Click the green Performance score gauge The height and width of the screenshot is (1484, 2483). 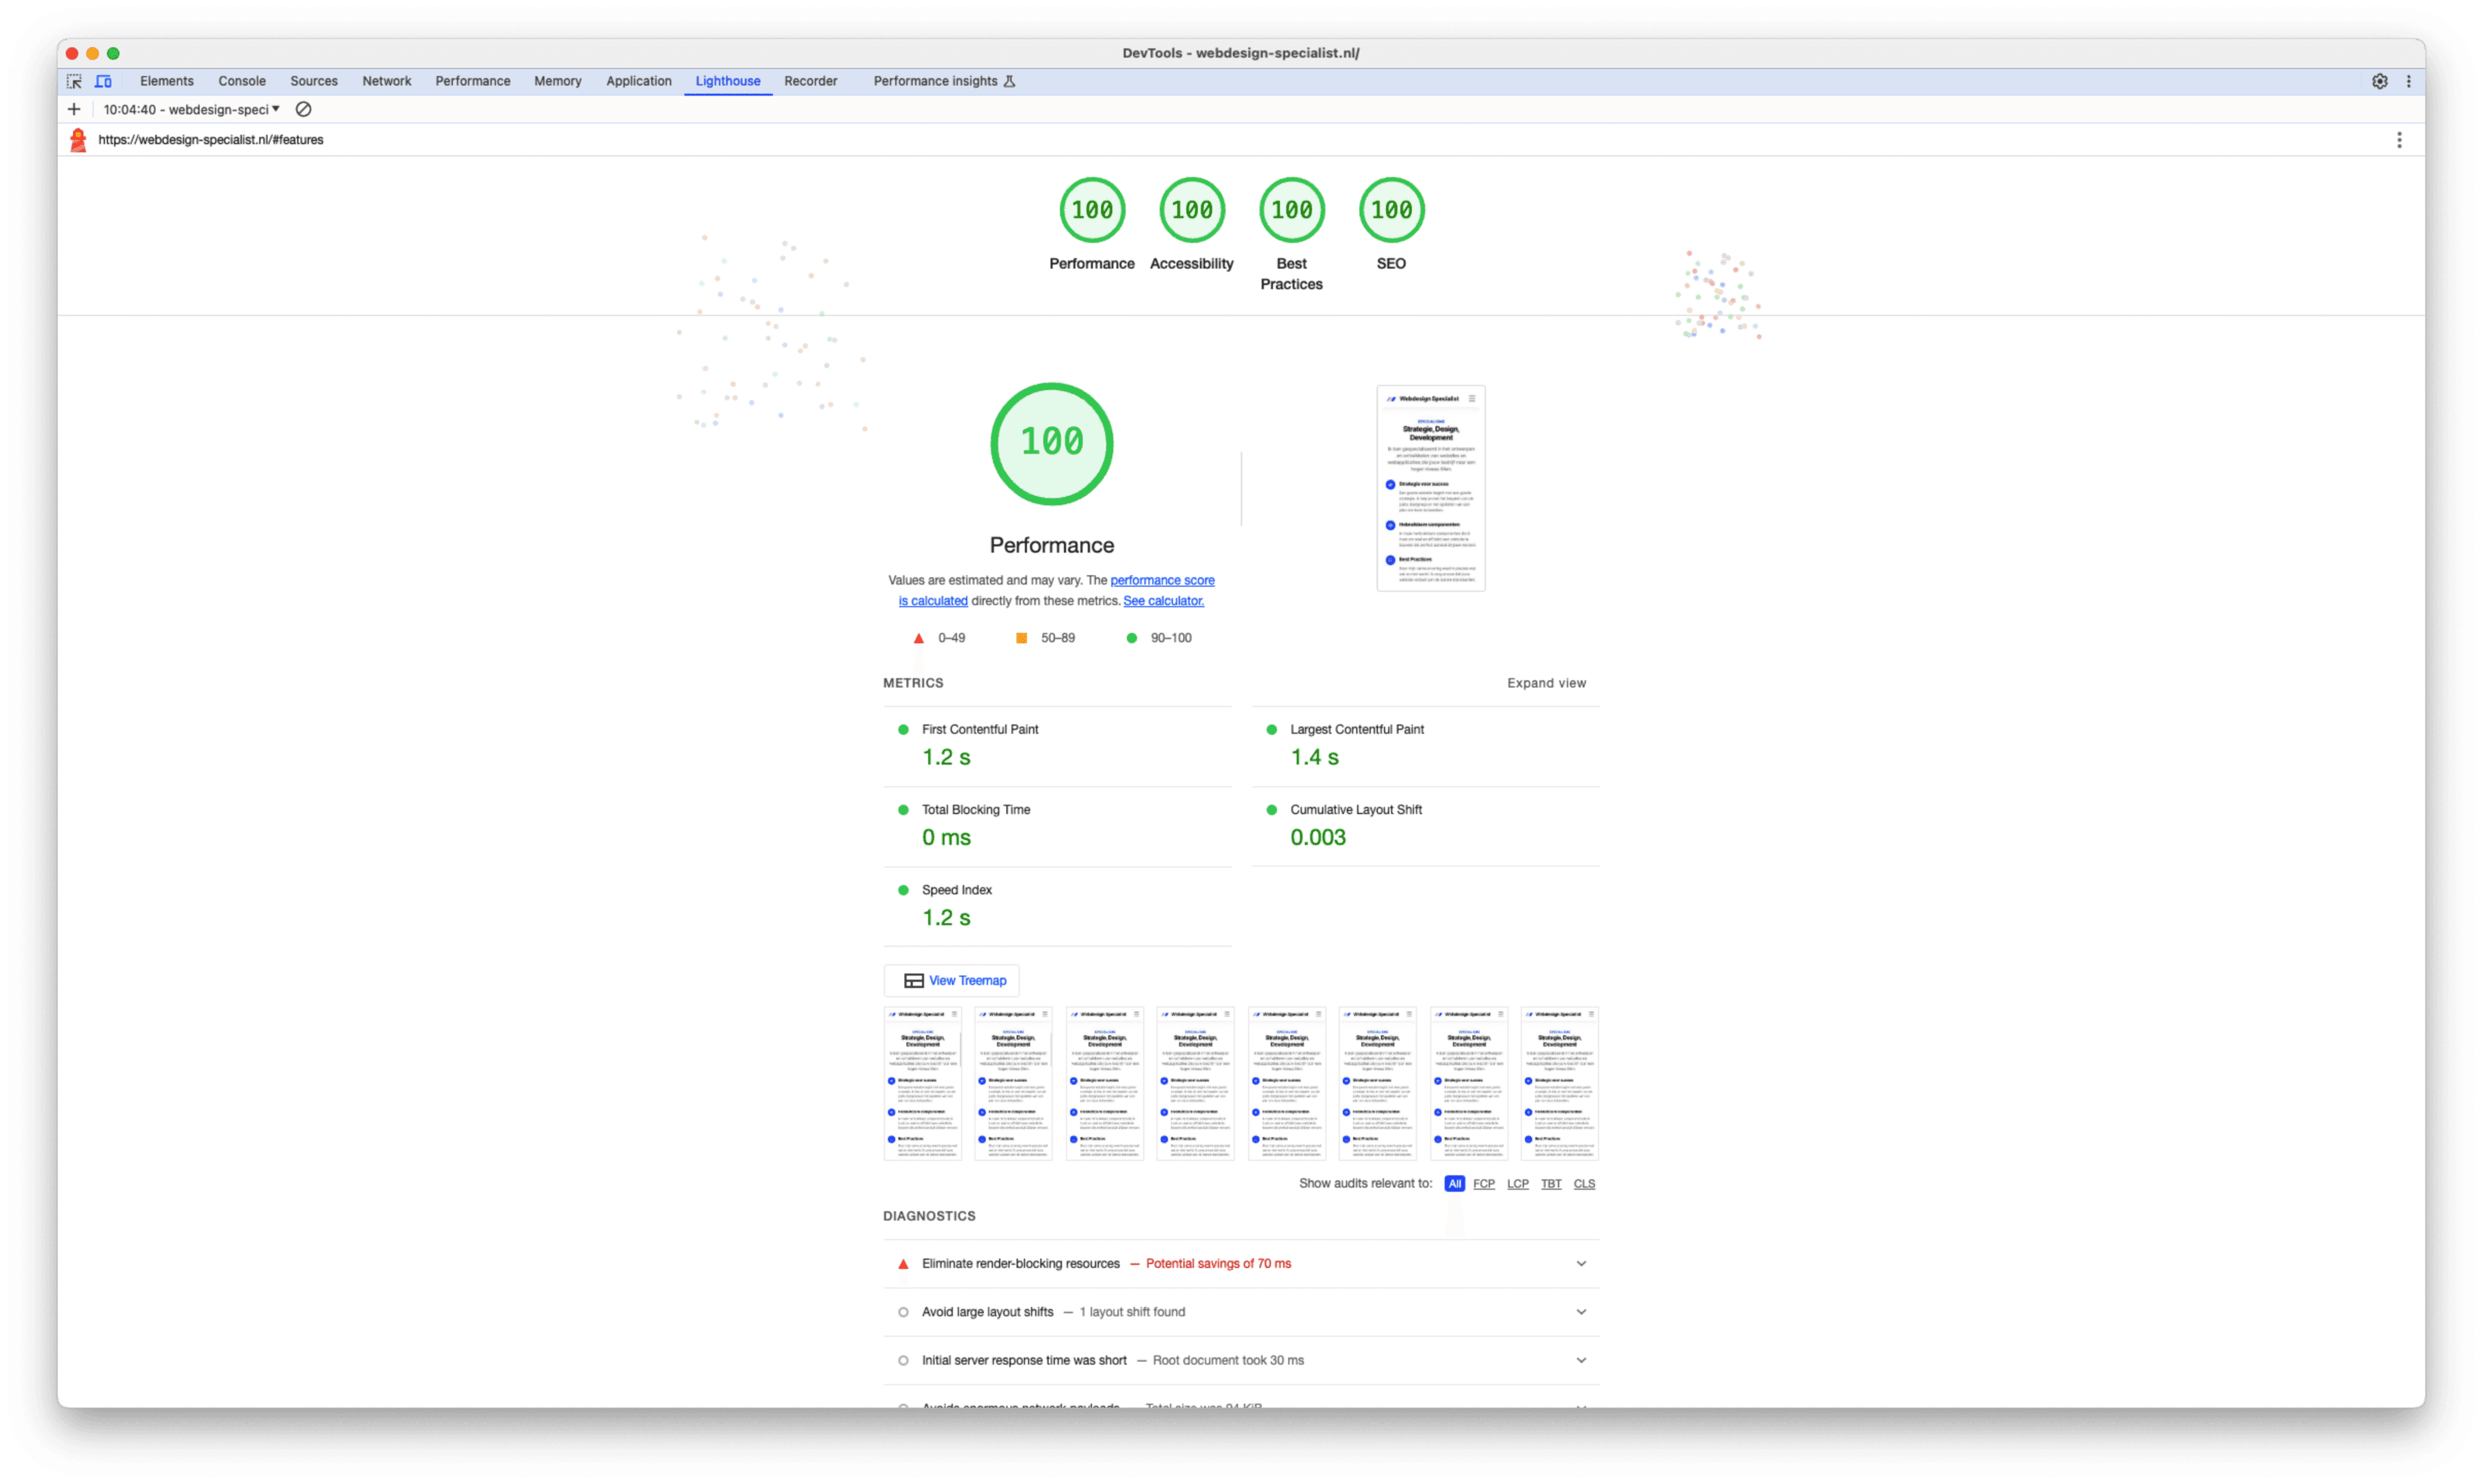tap(1050, 444)
